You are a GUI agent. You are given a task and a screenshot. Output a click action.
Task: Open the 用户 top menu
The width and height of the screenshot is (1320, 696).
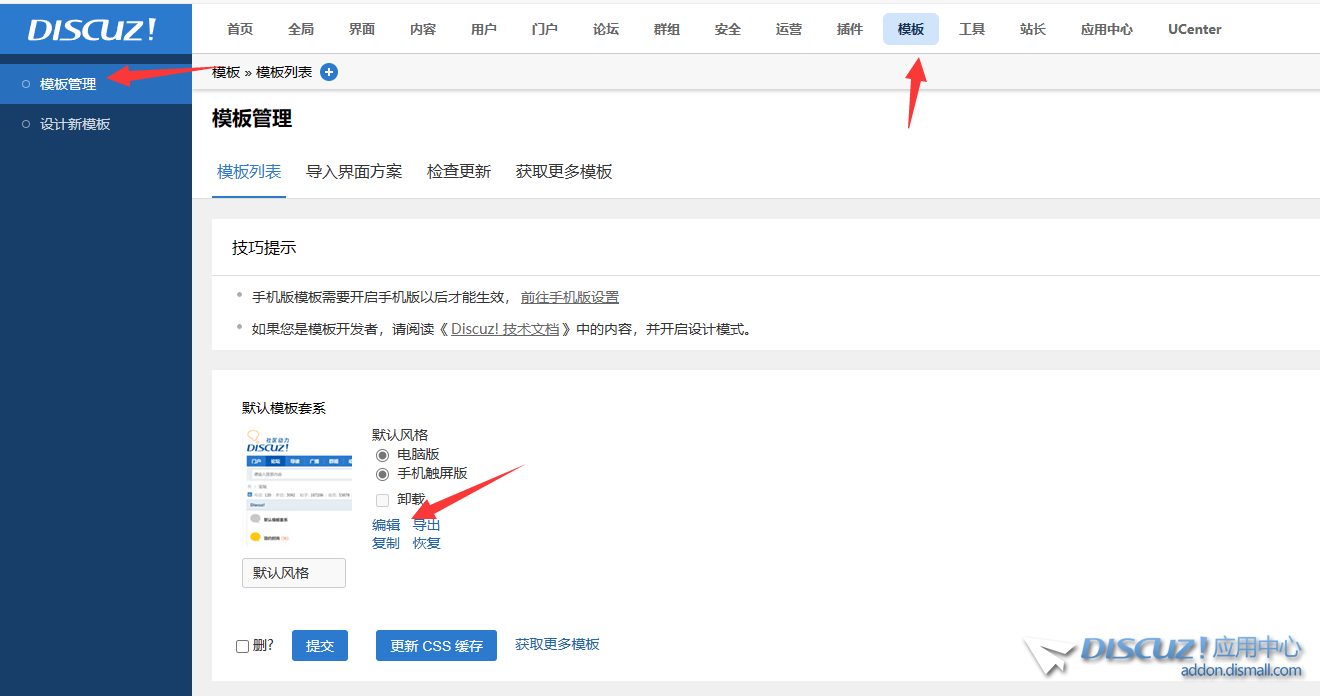(x=484, y=29)
